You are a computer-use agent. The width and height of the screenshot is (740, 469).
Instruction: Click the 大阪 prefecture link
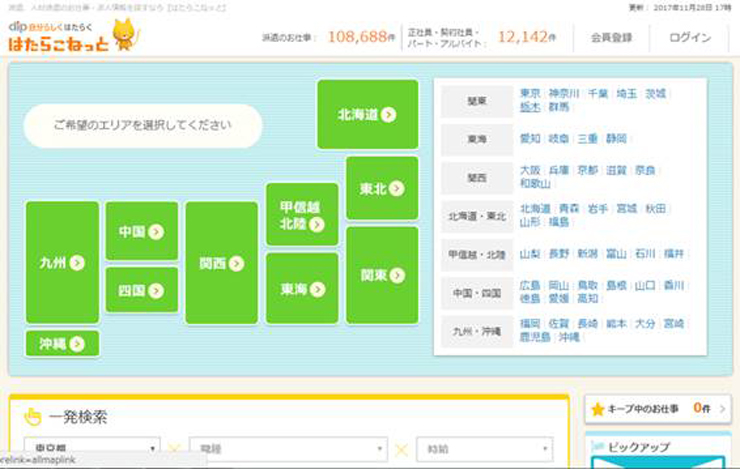tap(529, 171)
